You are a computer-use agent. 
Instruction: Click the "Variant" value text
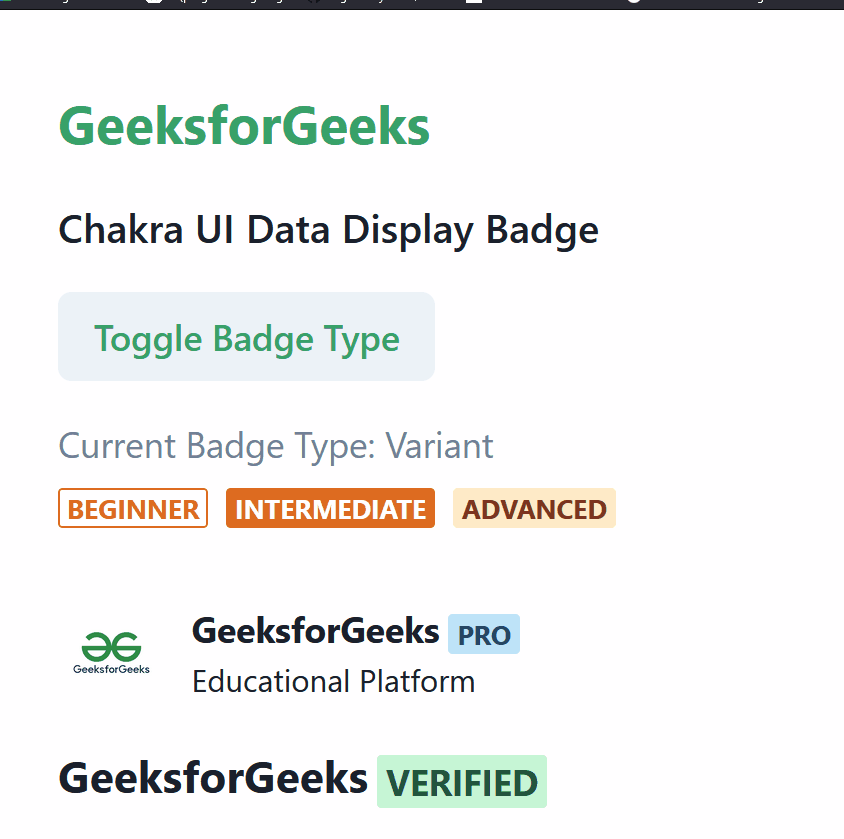click(x=439, y=446)
